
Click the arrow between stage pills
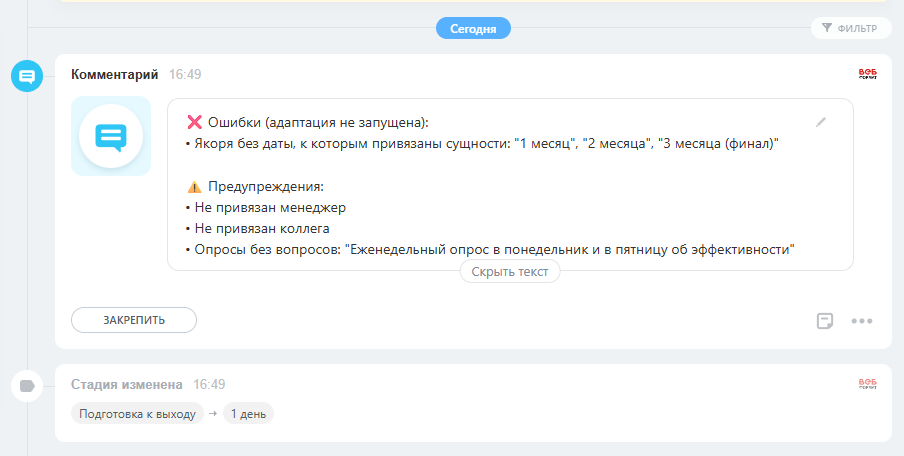[213, 413]
